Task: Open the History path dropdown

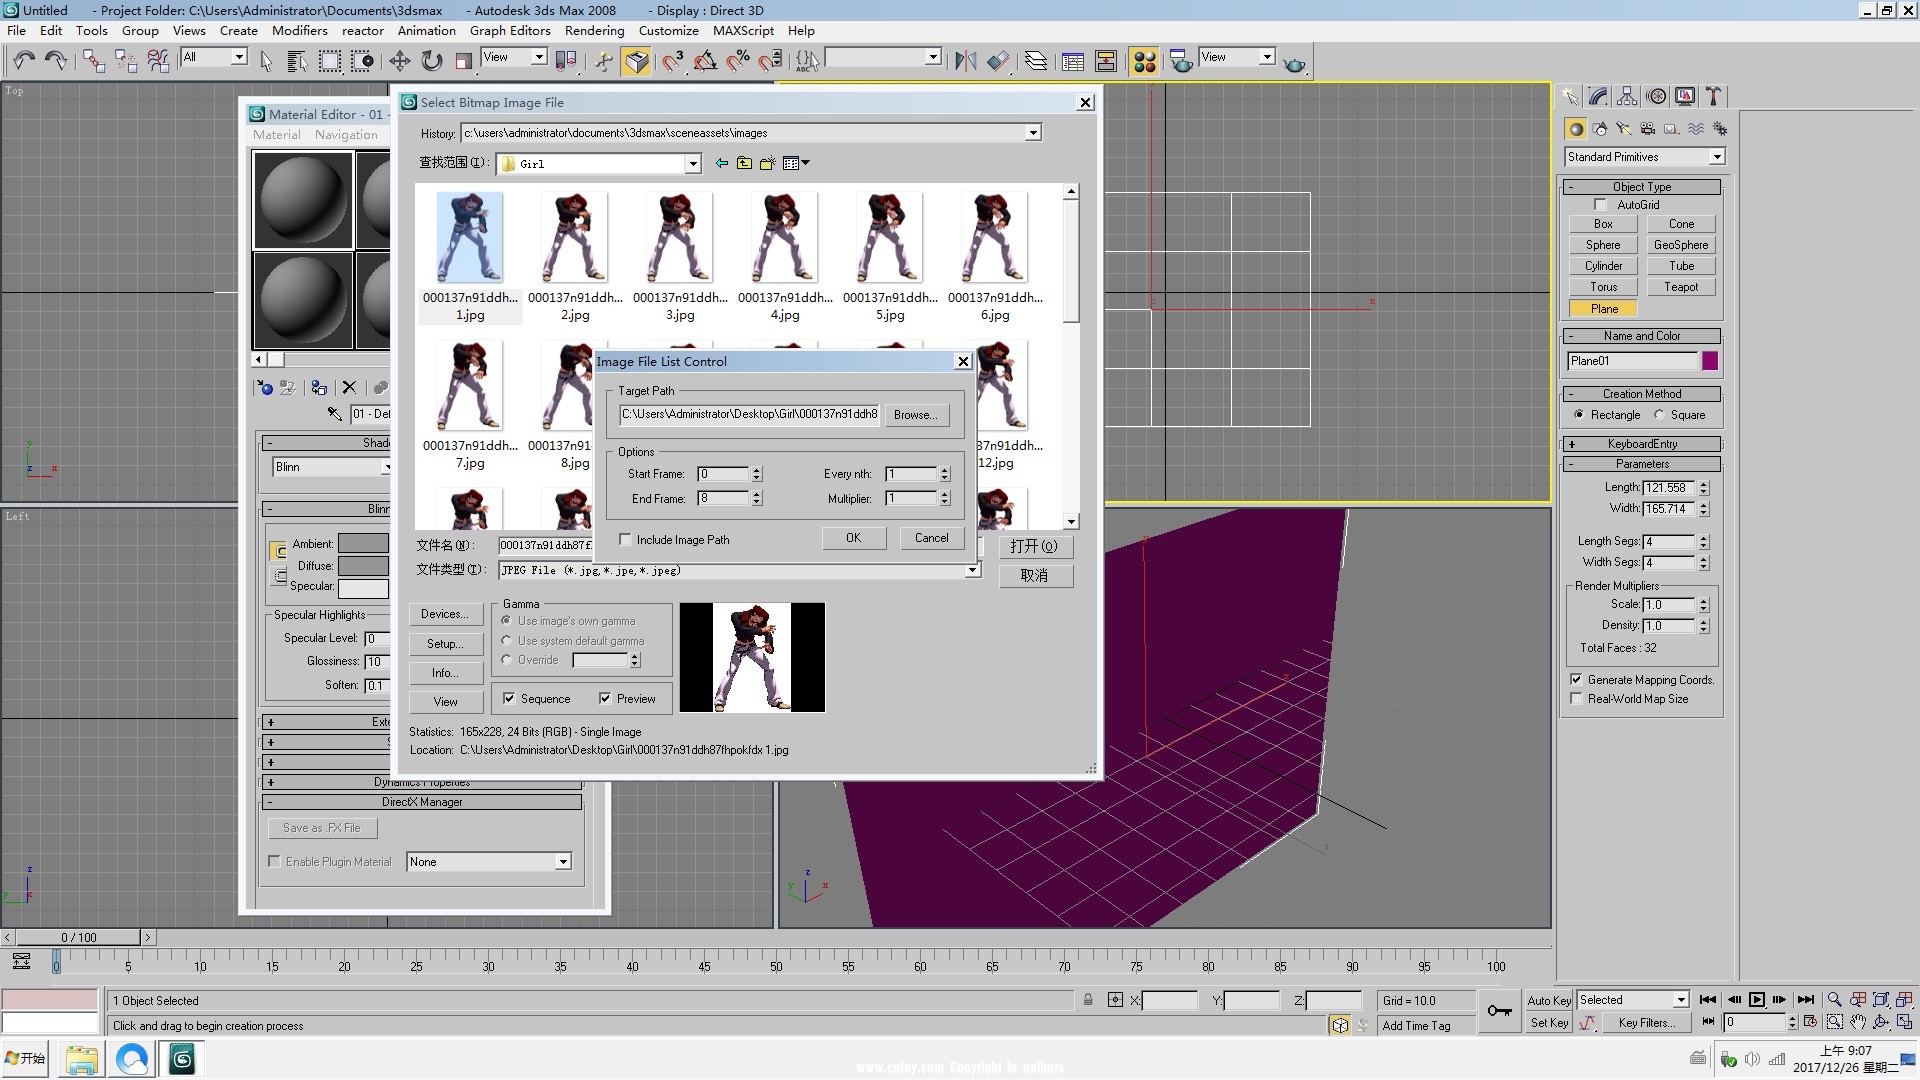Action: pyautogui.click(x=1033, y=133)
